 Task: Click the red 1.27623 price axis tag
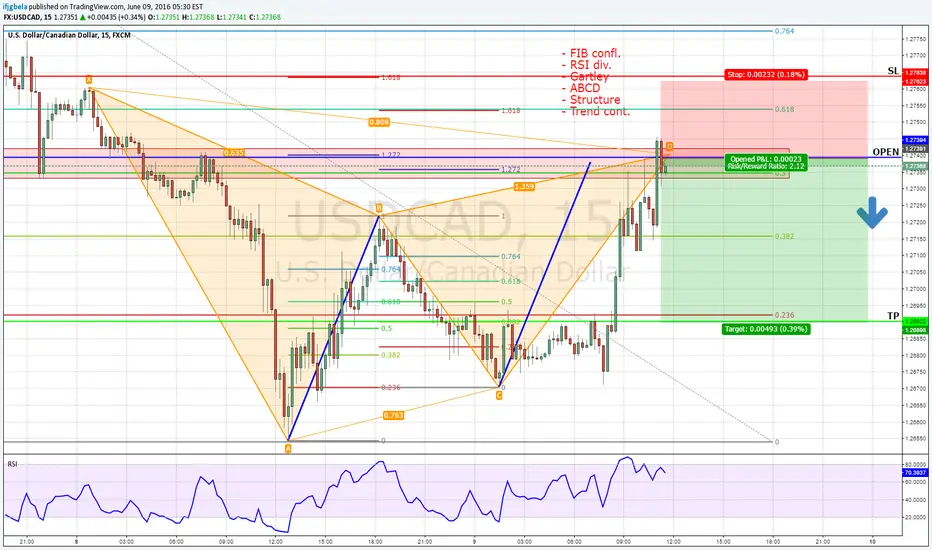tap(915, 81)
